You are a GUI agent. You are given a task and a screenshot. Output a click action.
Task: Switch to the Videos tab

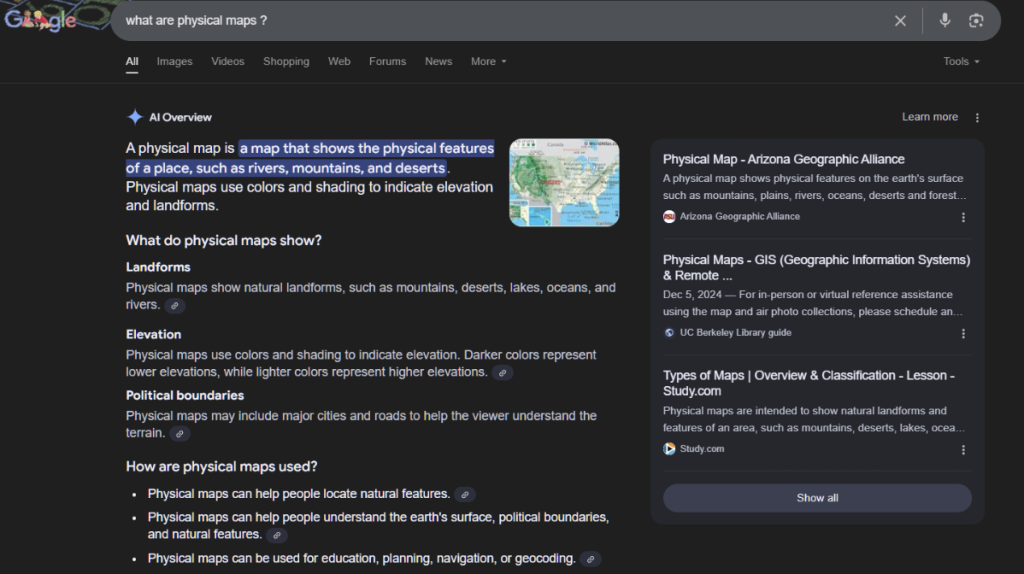tap(227, 61)
